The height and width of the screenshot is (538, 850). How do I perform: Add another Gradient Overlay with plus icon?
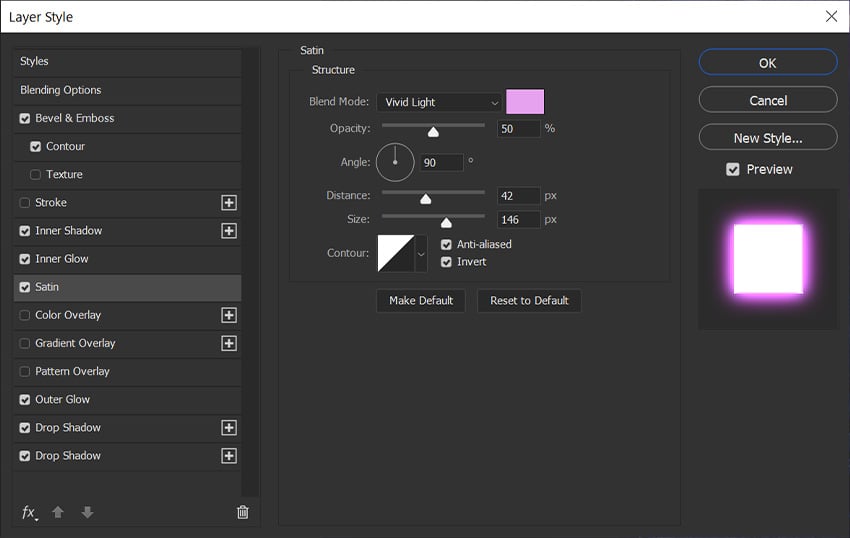pos(229,343)
